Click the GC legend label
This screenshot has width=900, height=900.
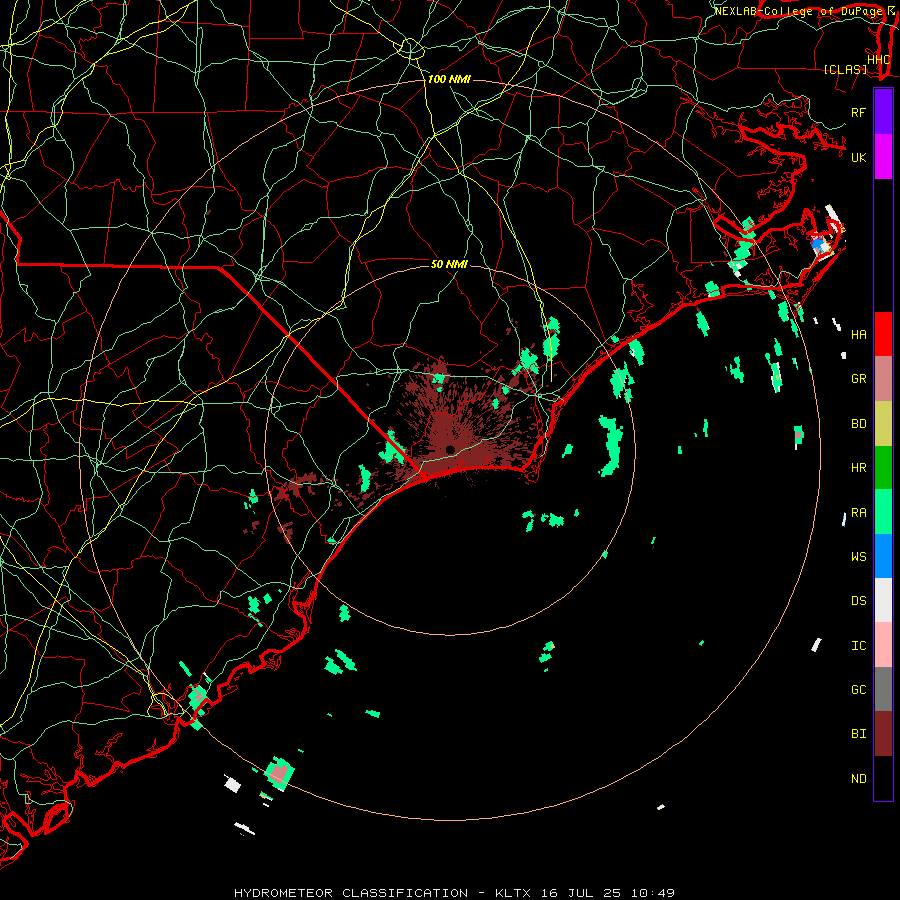click(x=858, y=689)
